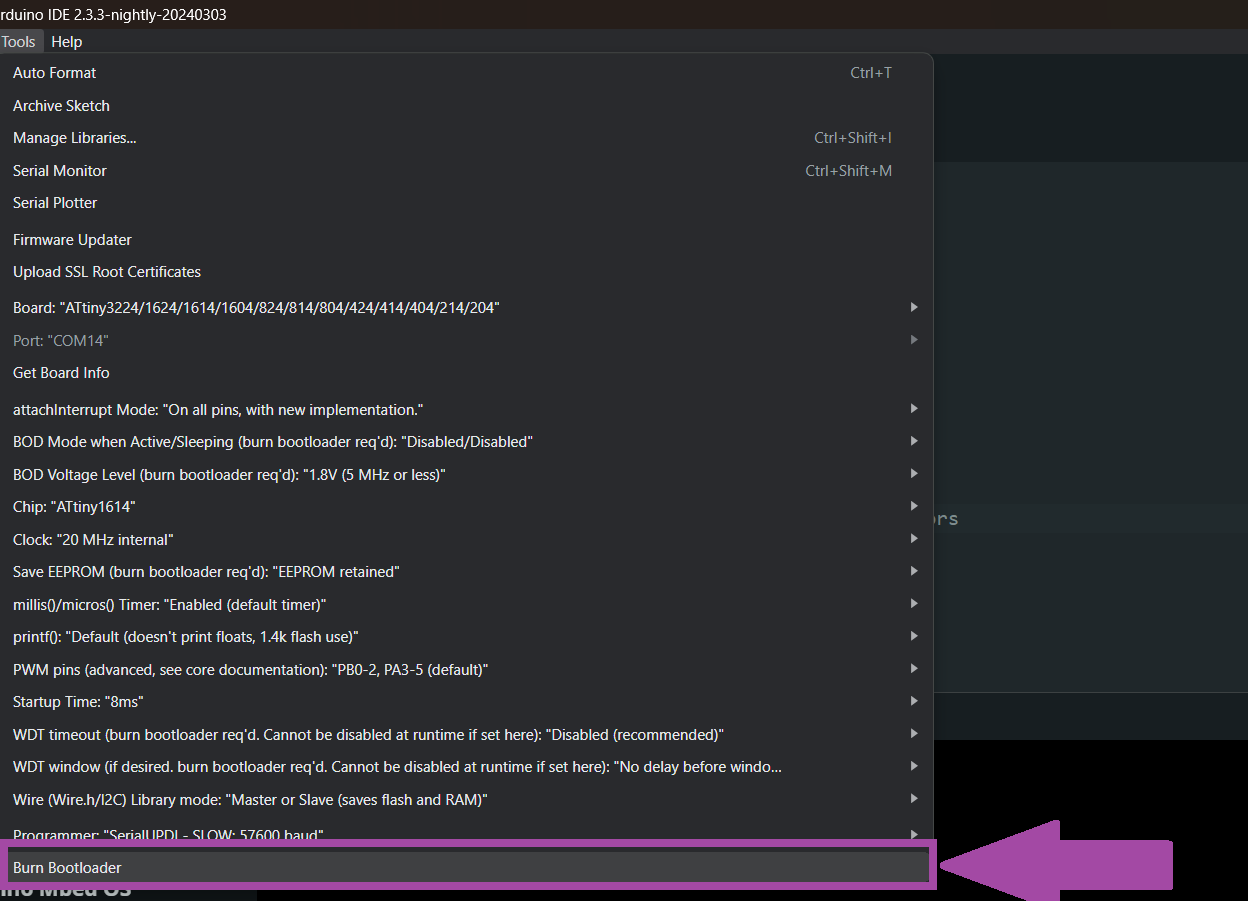Open the Help menu
The height and width of the screenshot is (901, 1248).
point(67,42)
